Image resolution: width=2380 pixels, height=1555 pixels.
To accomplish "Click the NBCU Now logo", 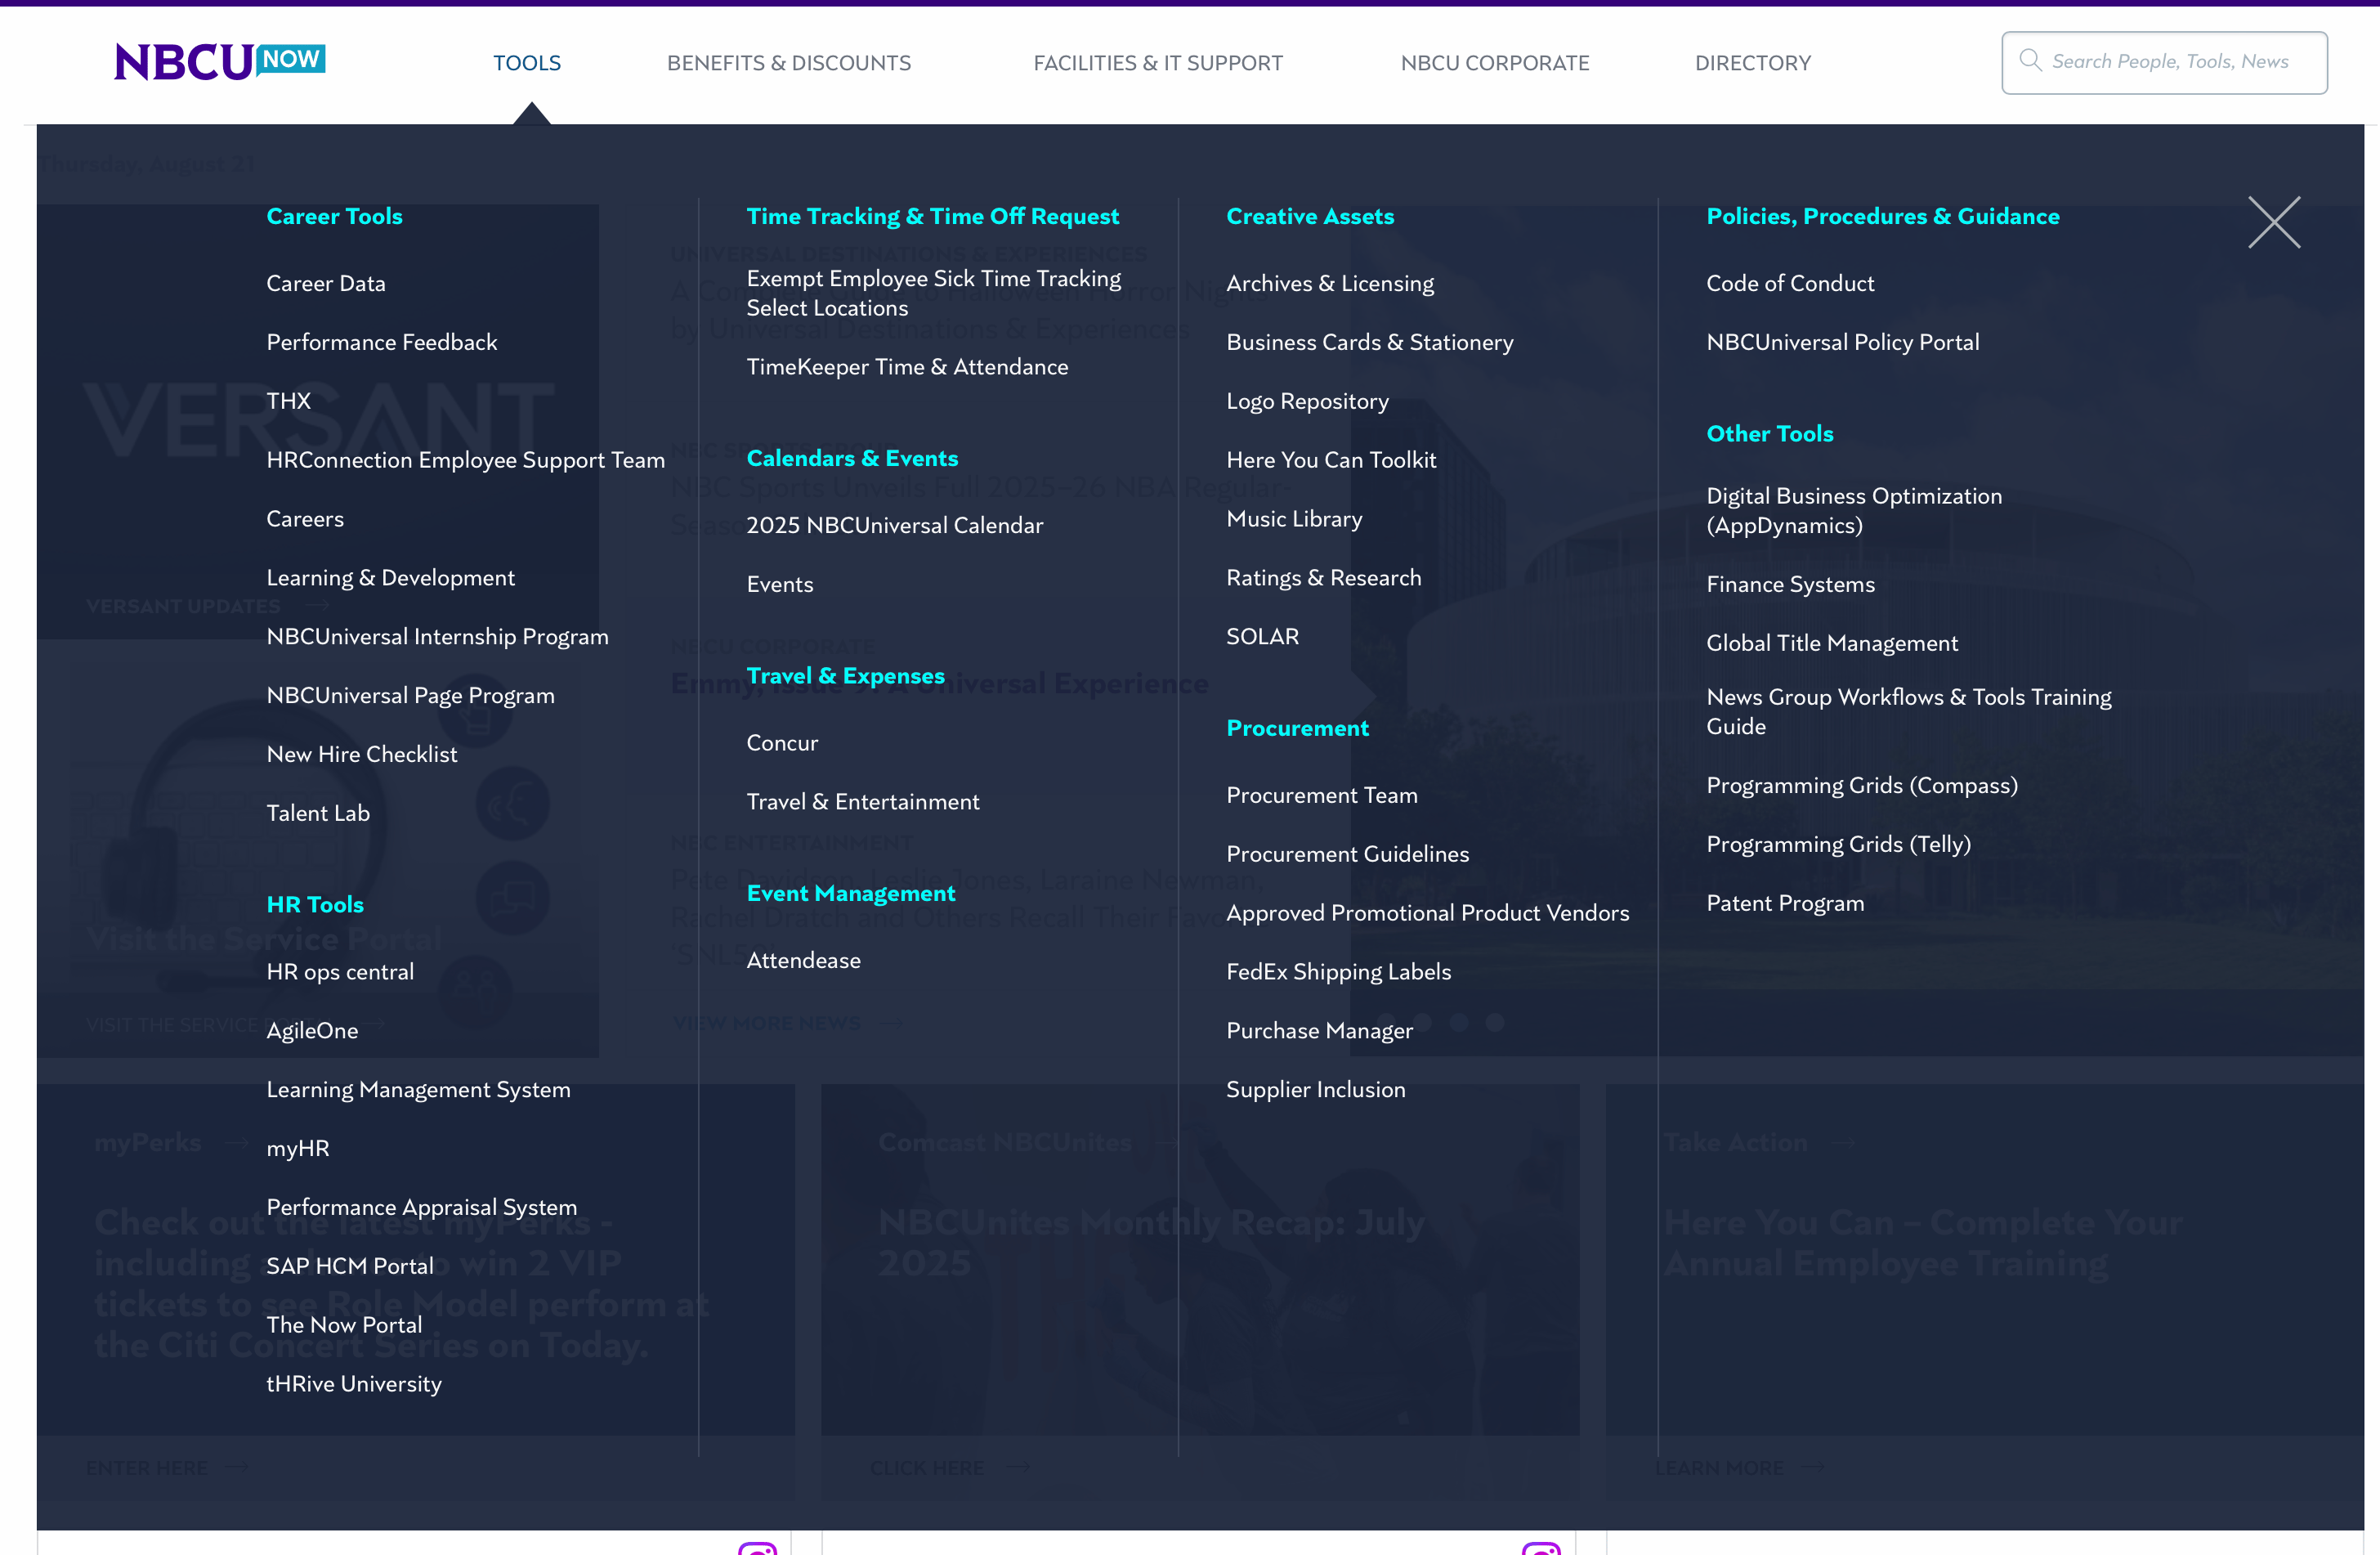I will coord(220,62).
